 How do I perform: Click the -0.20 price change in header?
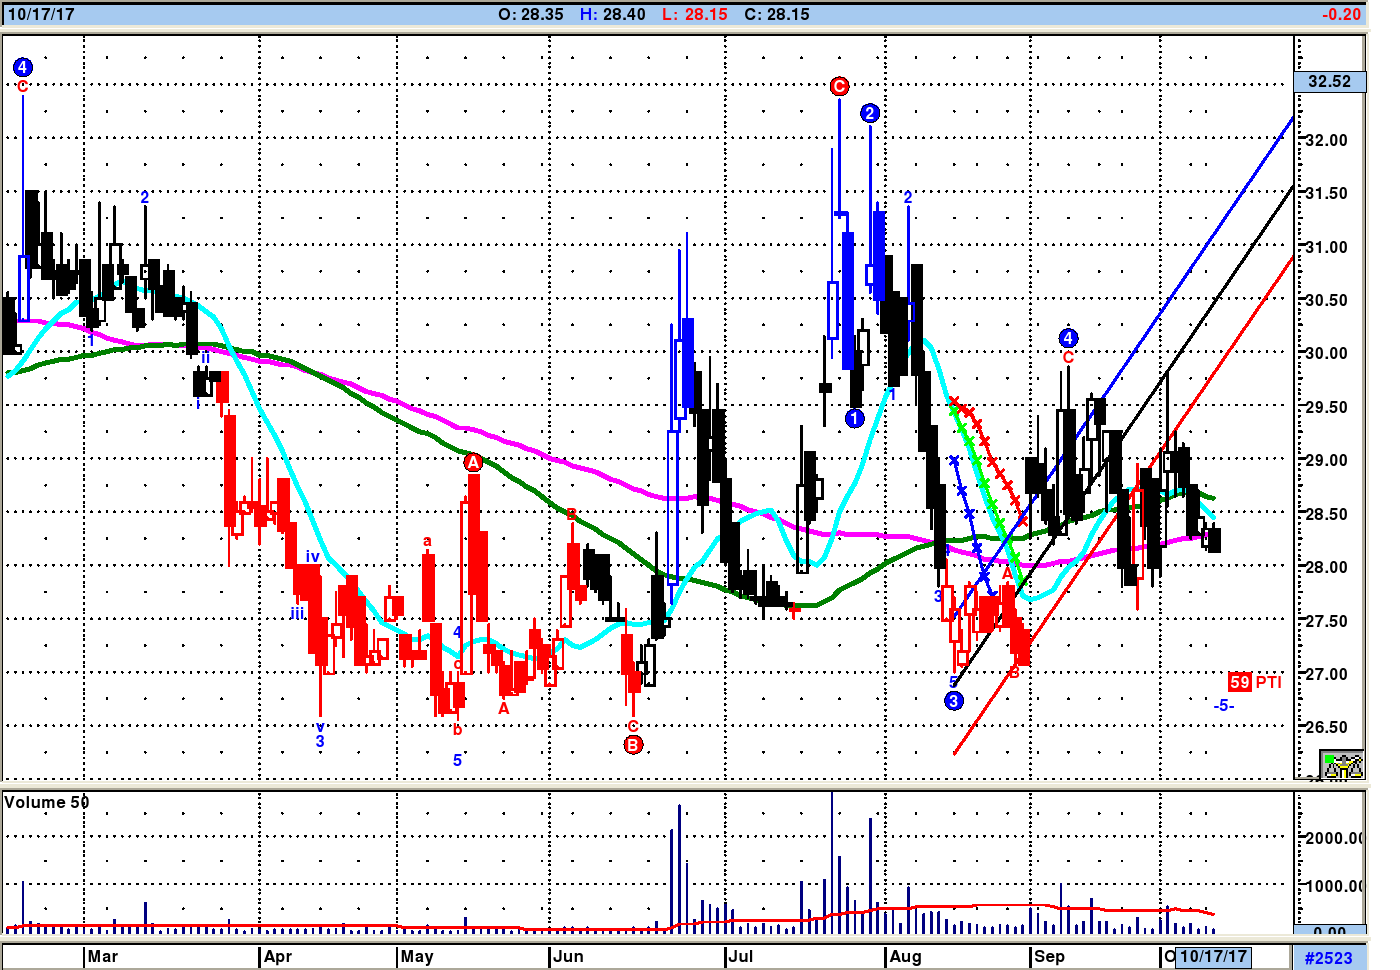pyautogui.click(x=1341, y=14)
